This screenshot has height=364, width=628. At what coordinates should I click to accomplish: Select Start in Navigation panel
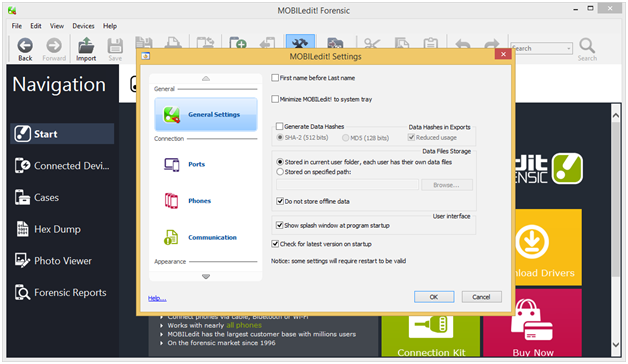coord(62,134)
